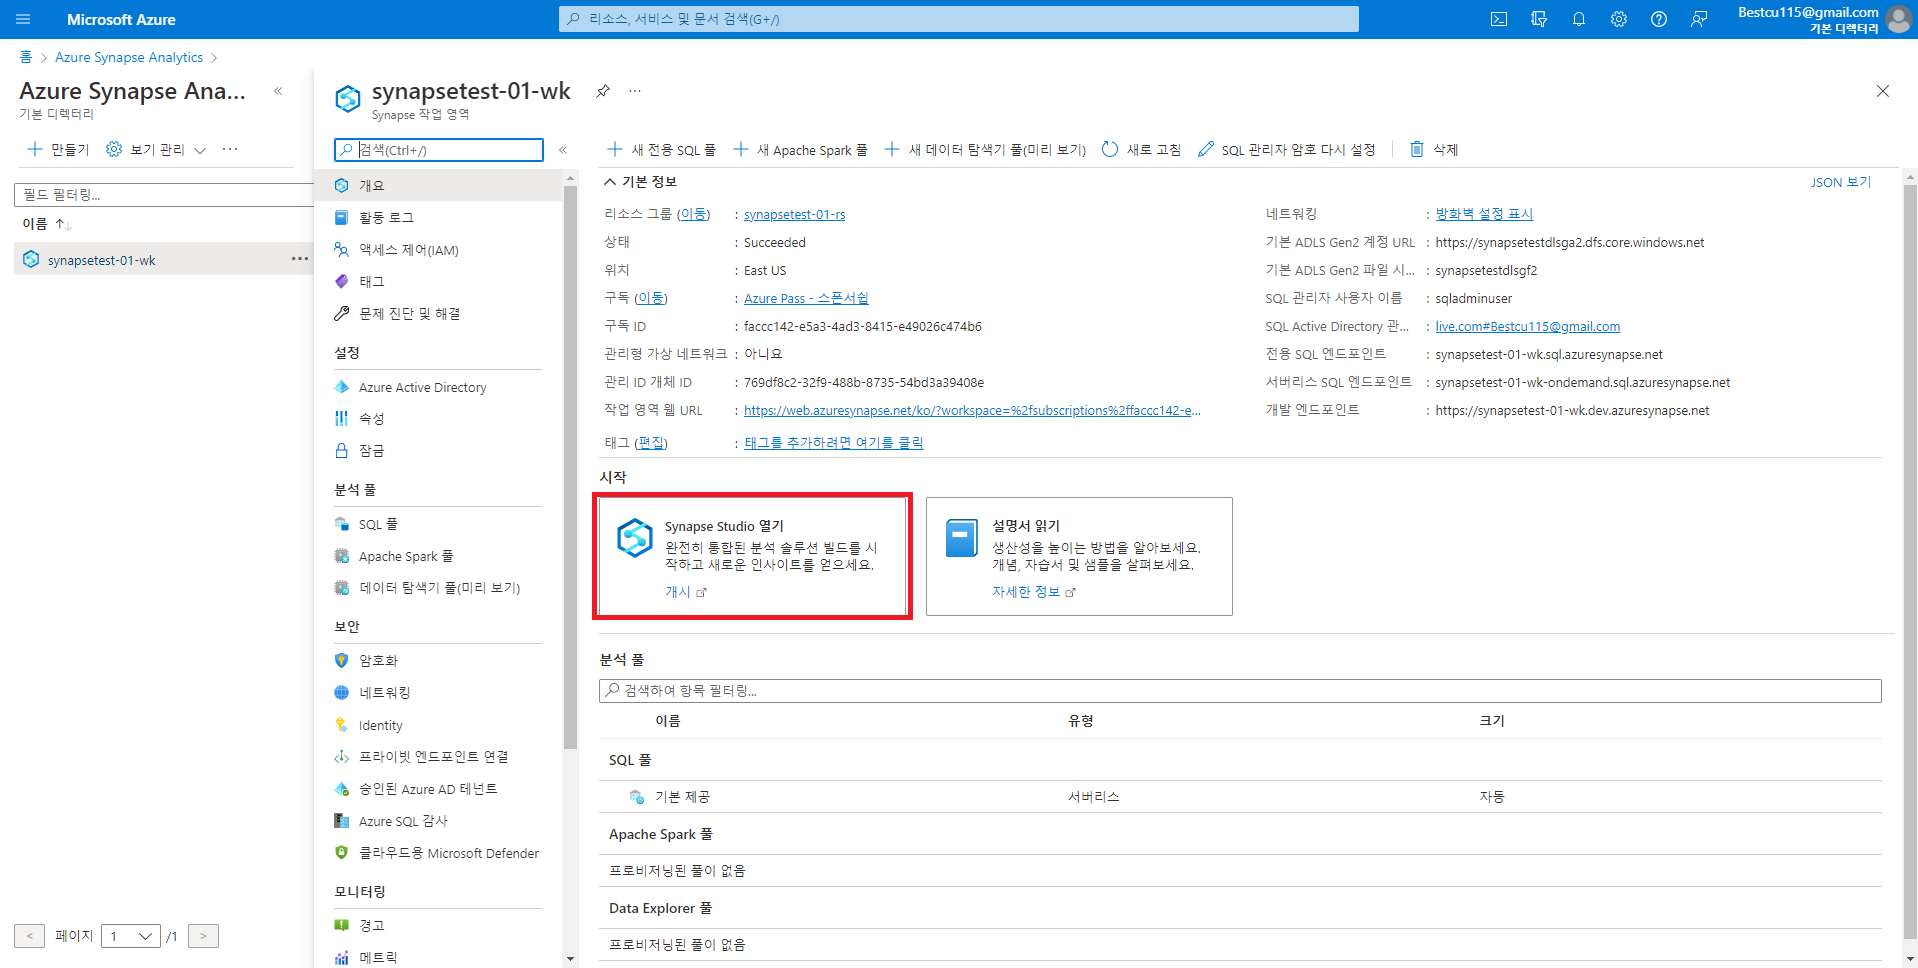Viewport: 1918px width, 968px height.
Task: Pin synapsetest-01-wk to dashboard
Action: click(603, 91)
